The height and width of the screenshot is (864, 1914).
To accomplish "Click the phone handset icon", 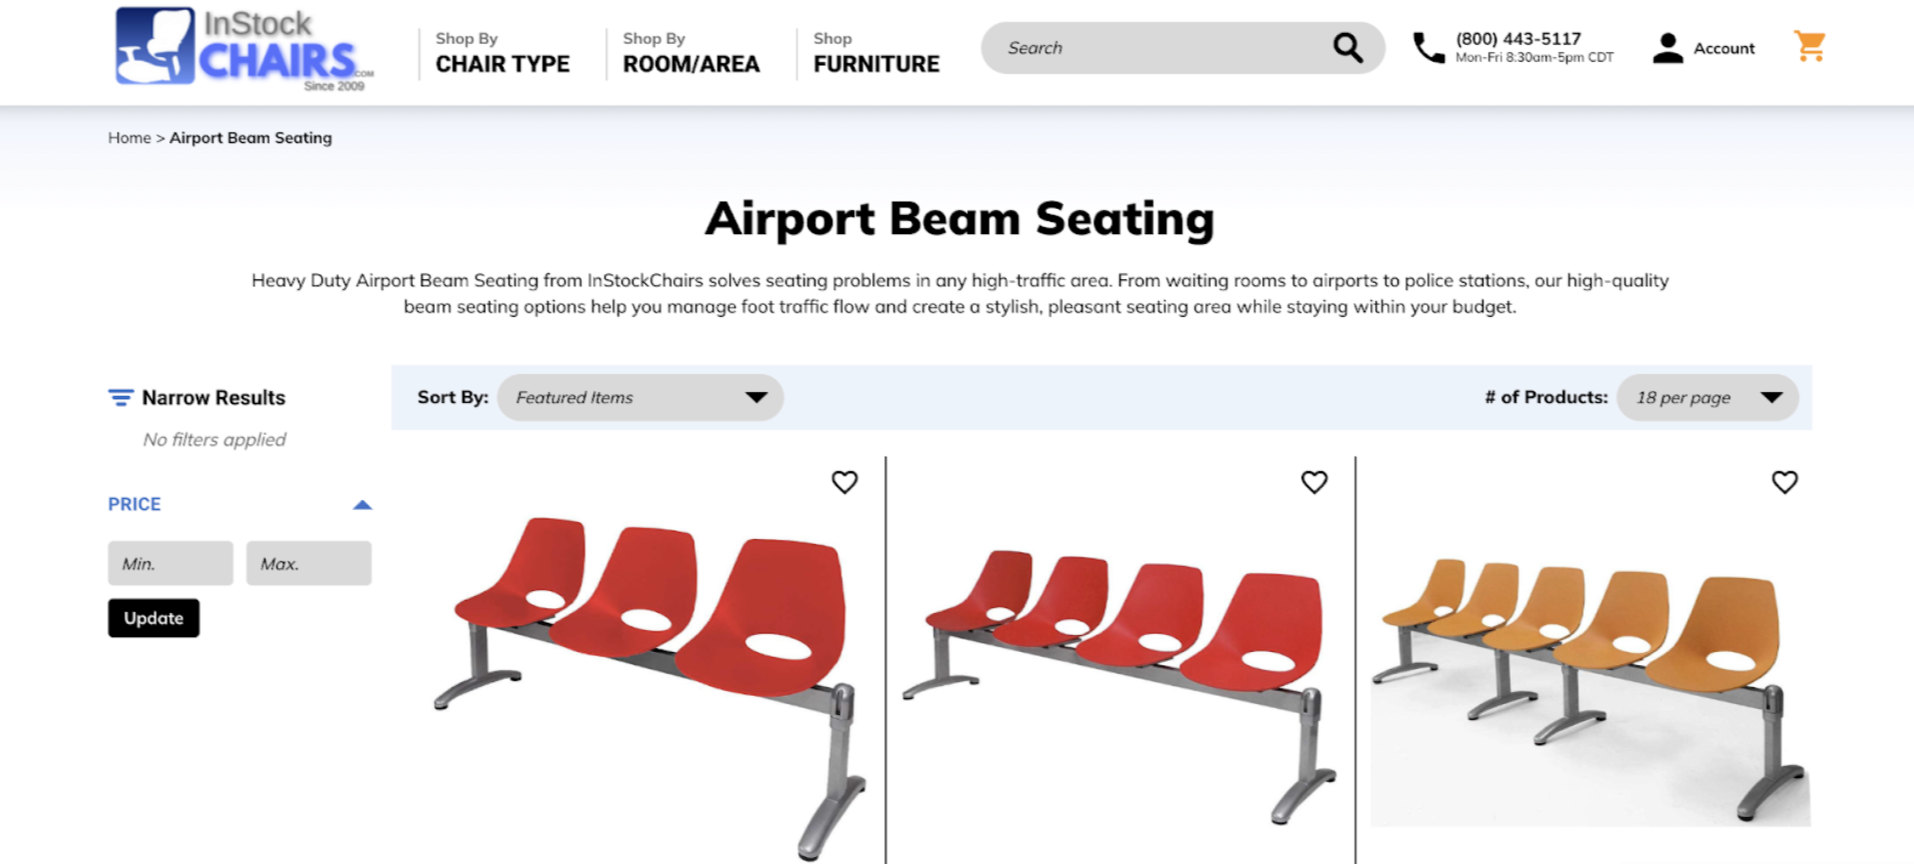I will (1428, 48).
